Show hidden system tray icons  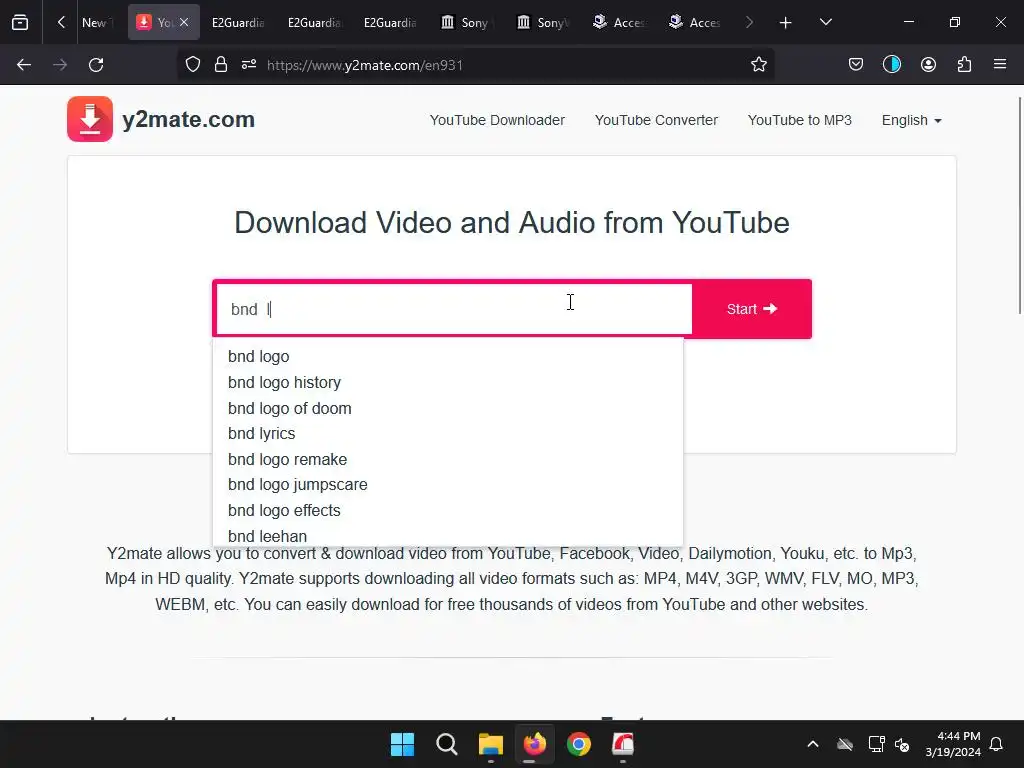coord(812,744)
